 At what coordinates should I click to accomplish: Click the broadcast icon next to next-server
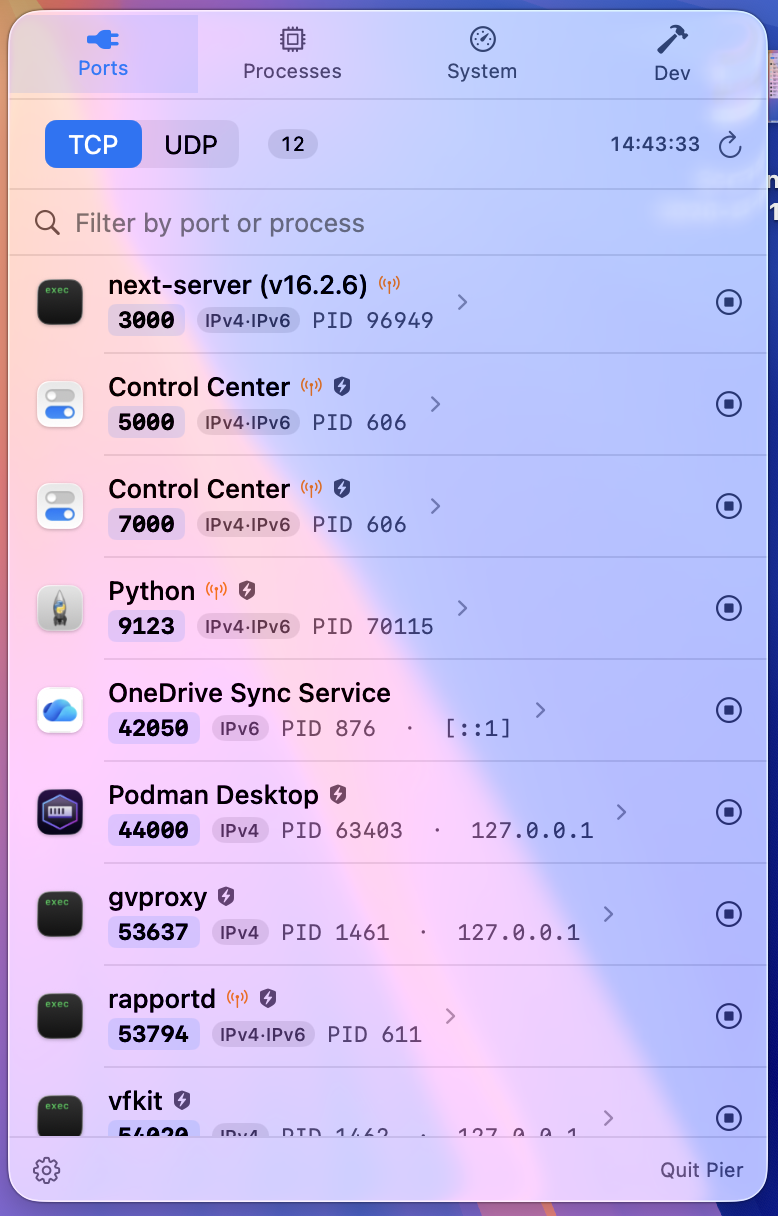click(x=390, y=285)
